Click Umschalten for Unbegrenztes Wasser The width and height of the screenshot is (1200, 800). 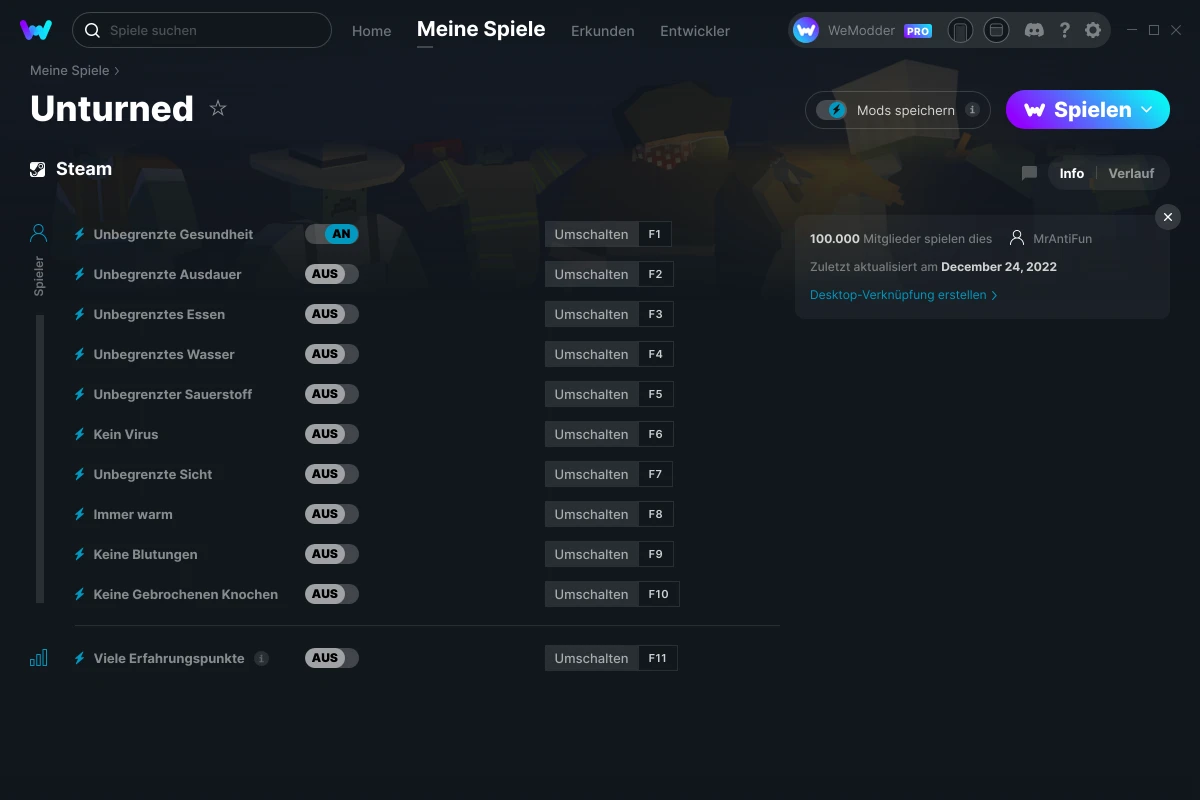(x=592, y=354)
